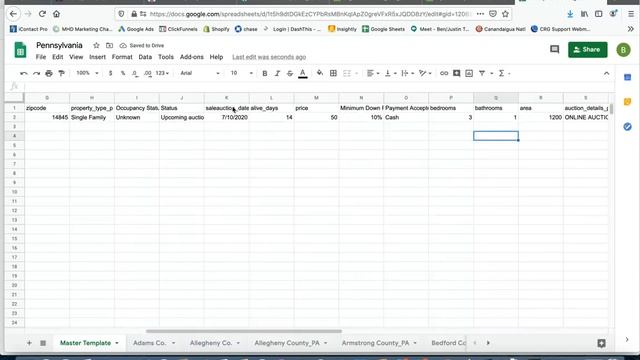The width and height of the screenshot is (640, 360).
Task: Select the Paint format tool
Action: coord(62,73)
